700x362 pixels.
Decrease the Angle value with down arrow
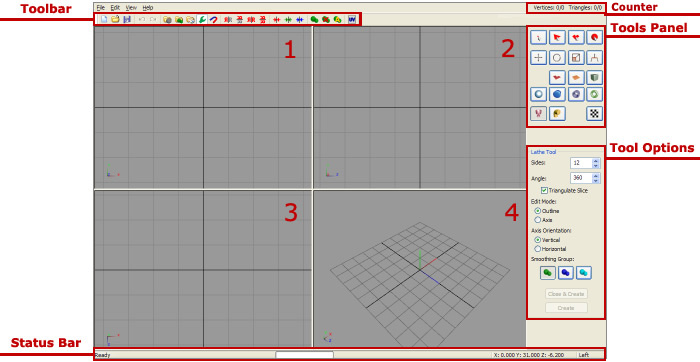(596, 180)
